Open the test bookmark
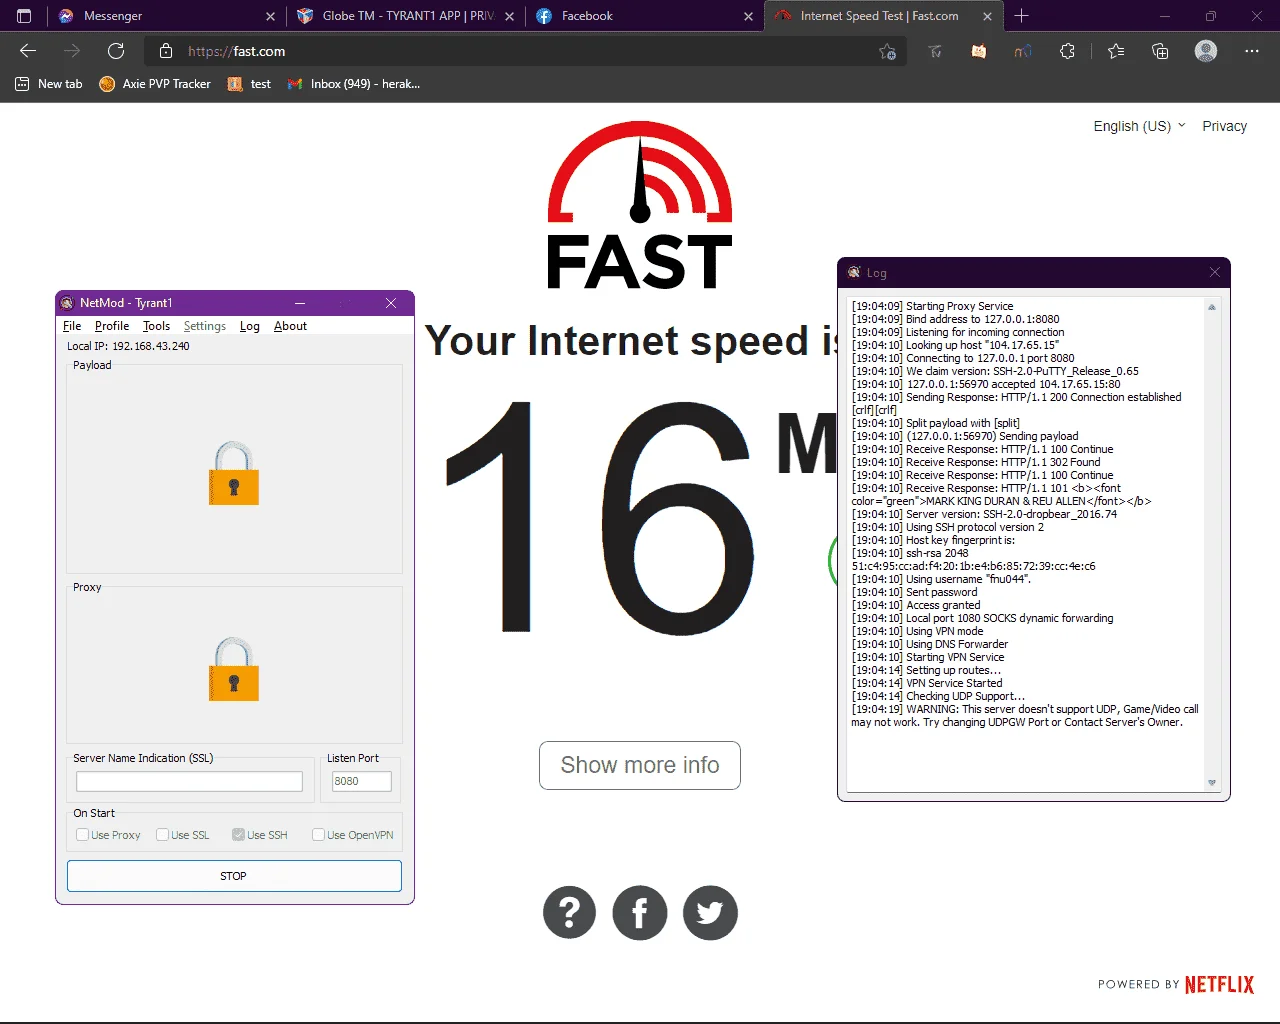Viewport: 1280px width, 1024px height. tap(249, 84)
